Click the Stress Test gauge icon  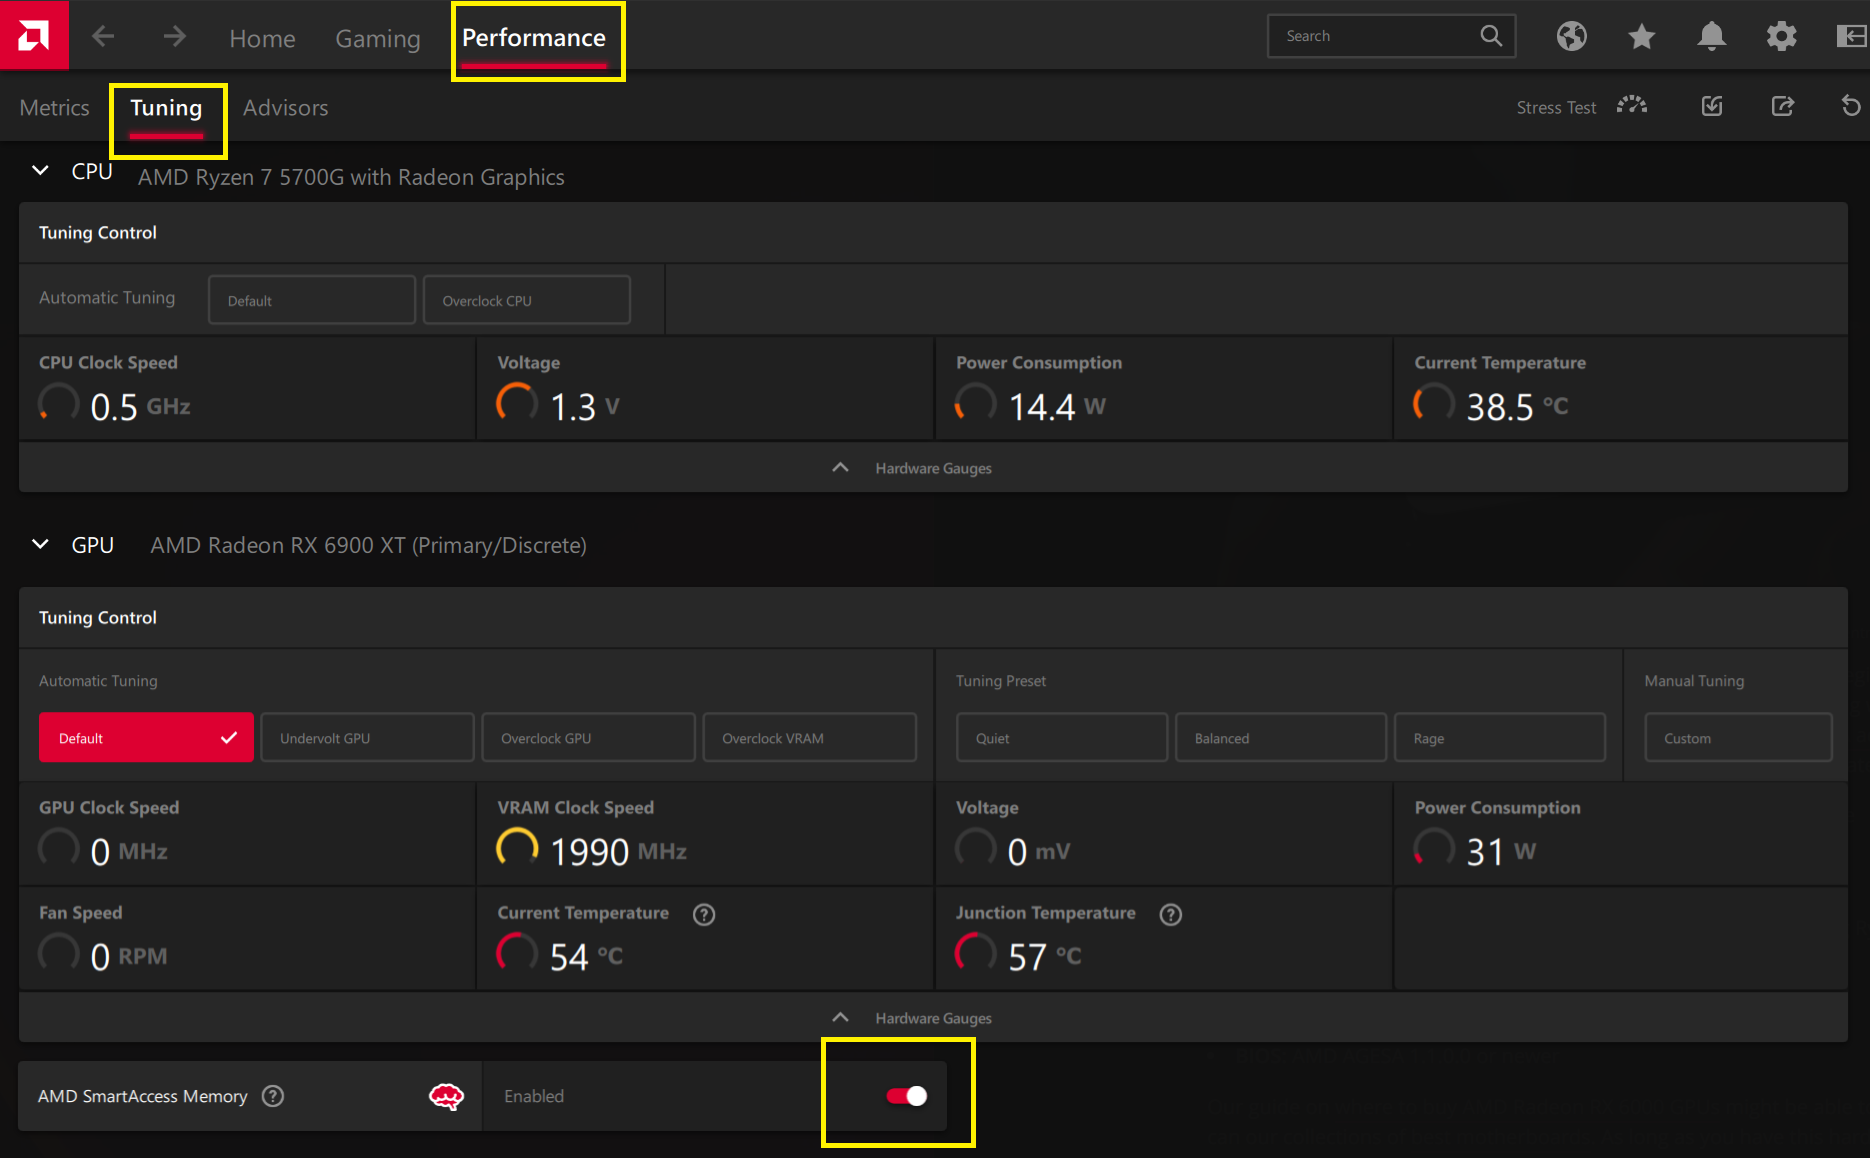1632,106
